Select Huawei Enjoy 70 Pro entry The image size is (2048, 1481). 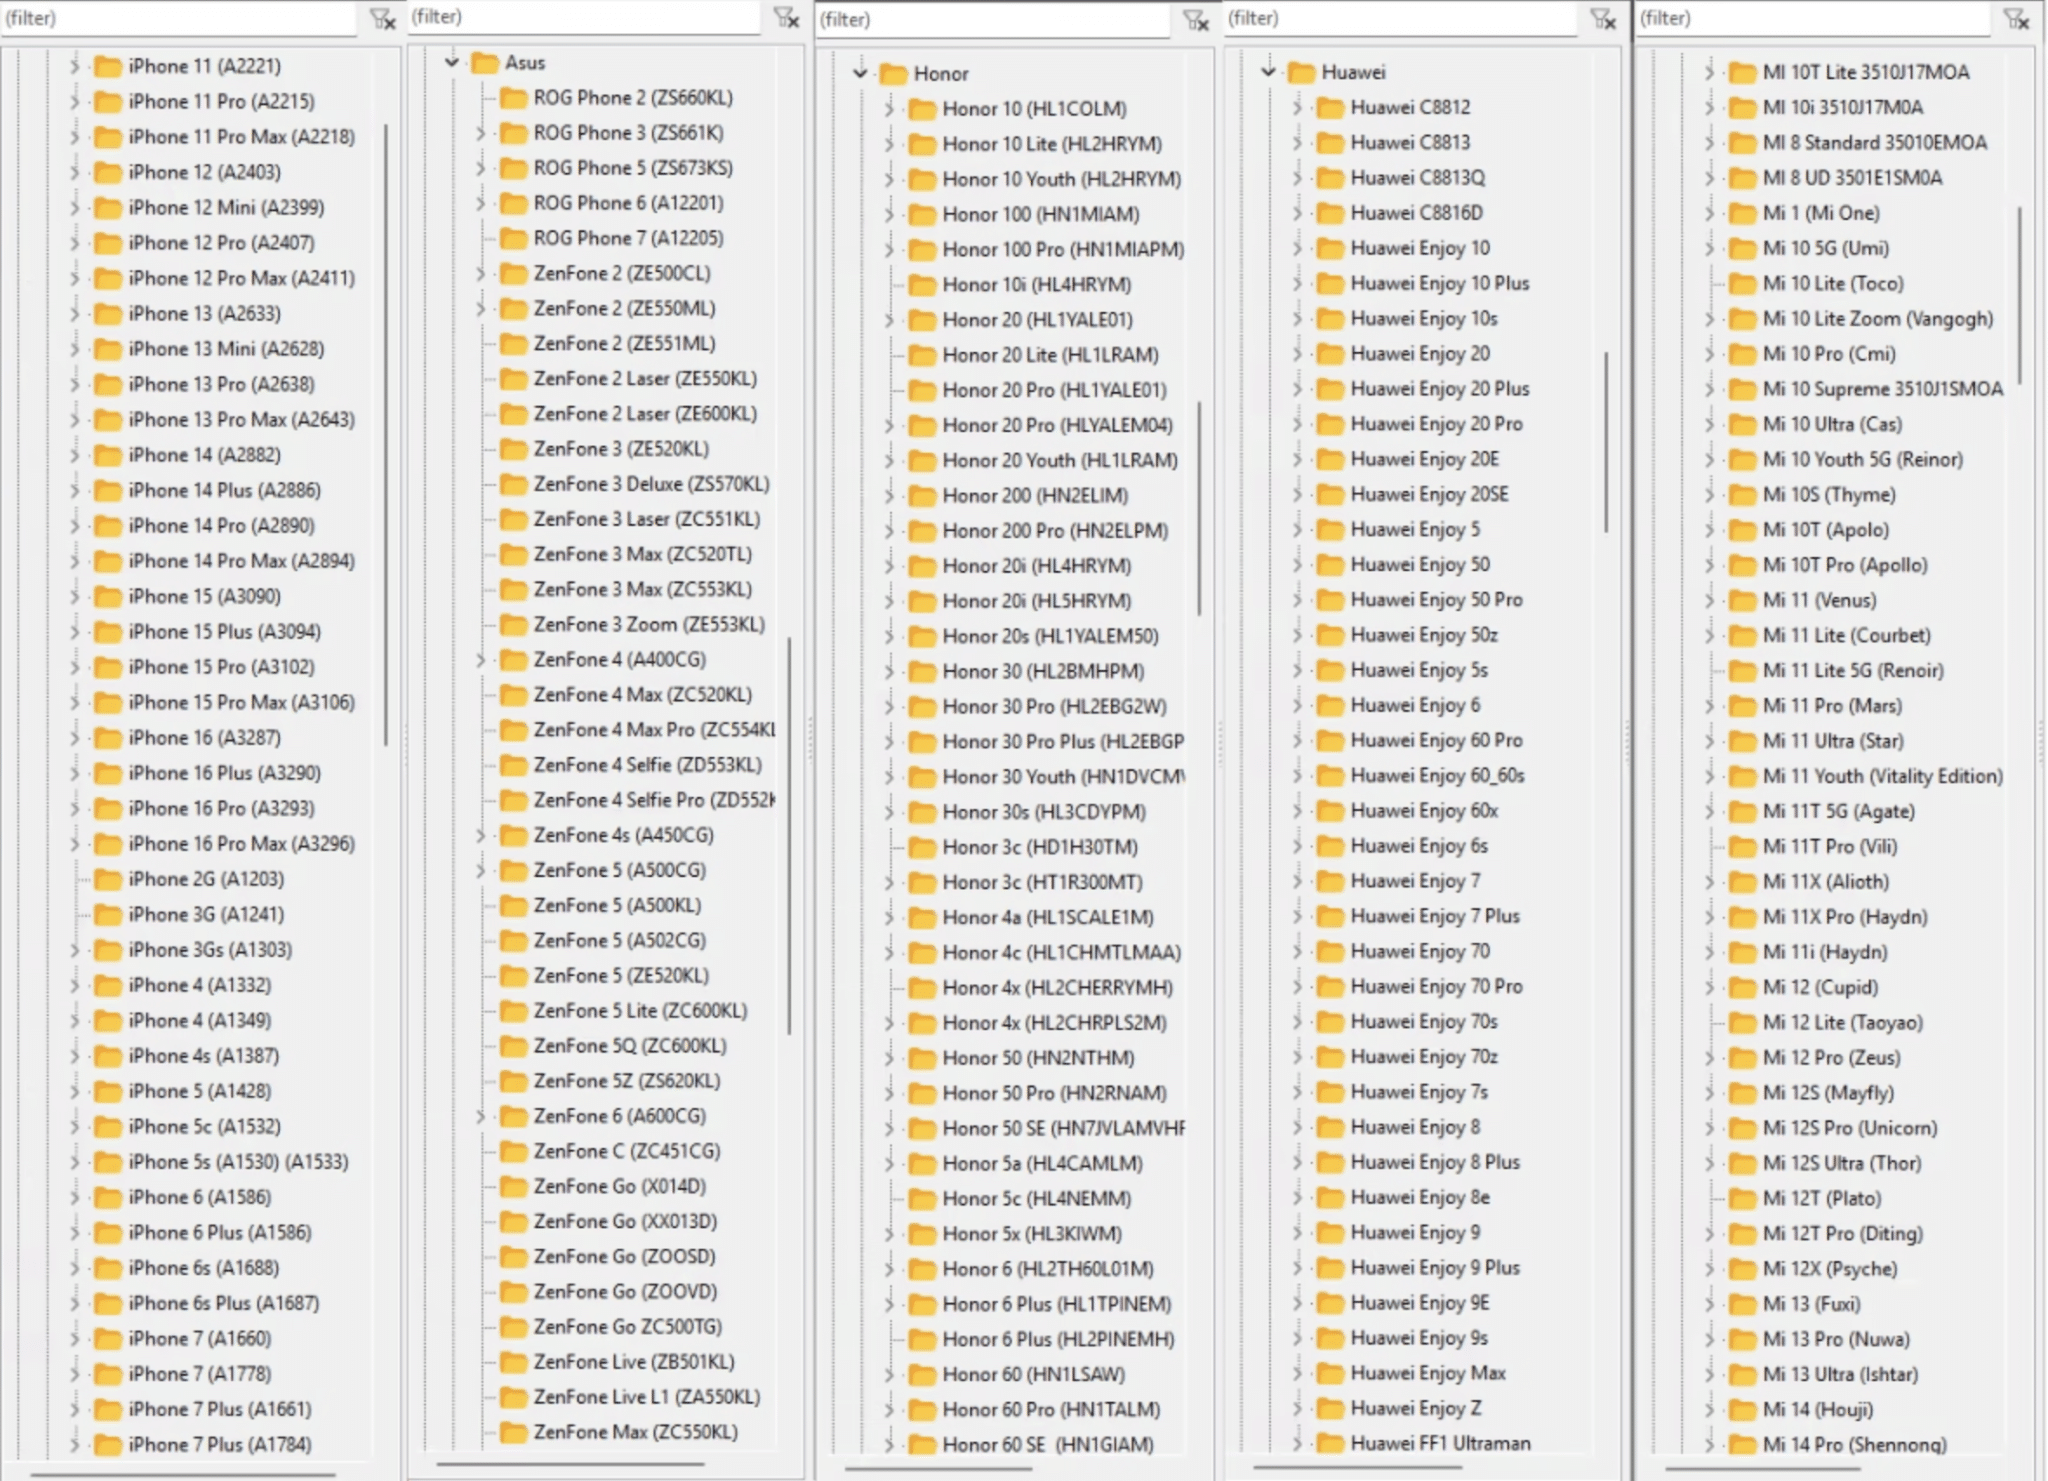point(1435,986)
